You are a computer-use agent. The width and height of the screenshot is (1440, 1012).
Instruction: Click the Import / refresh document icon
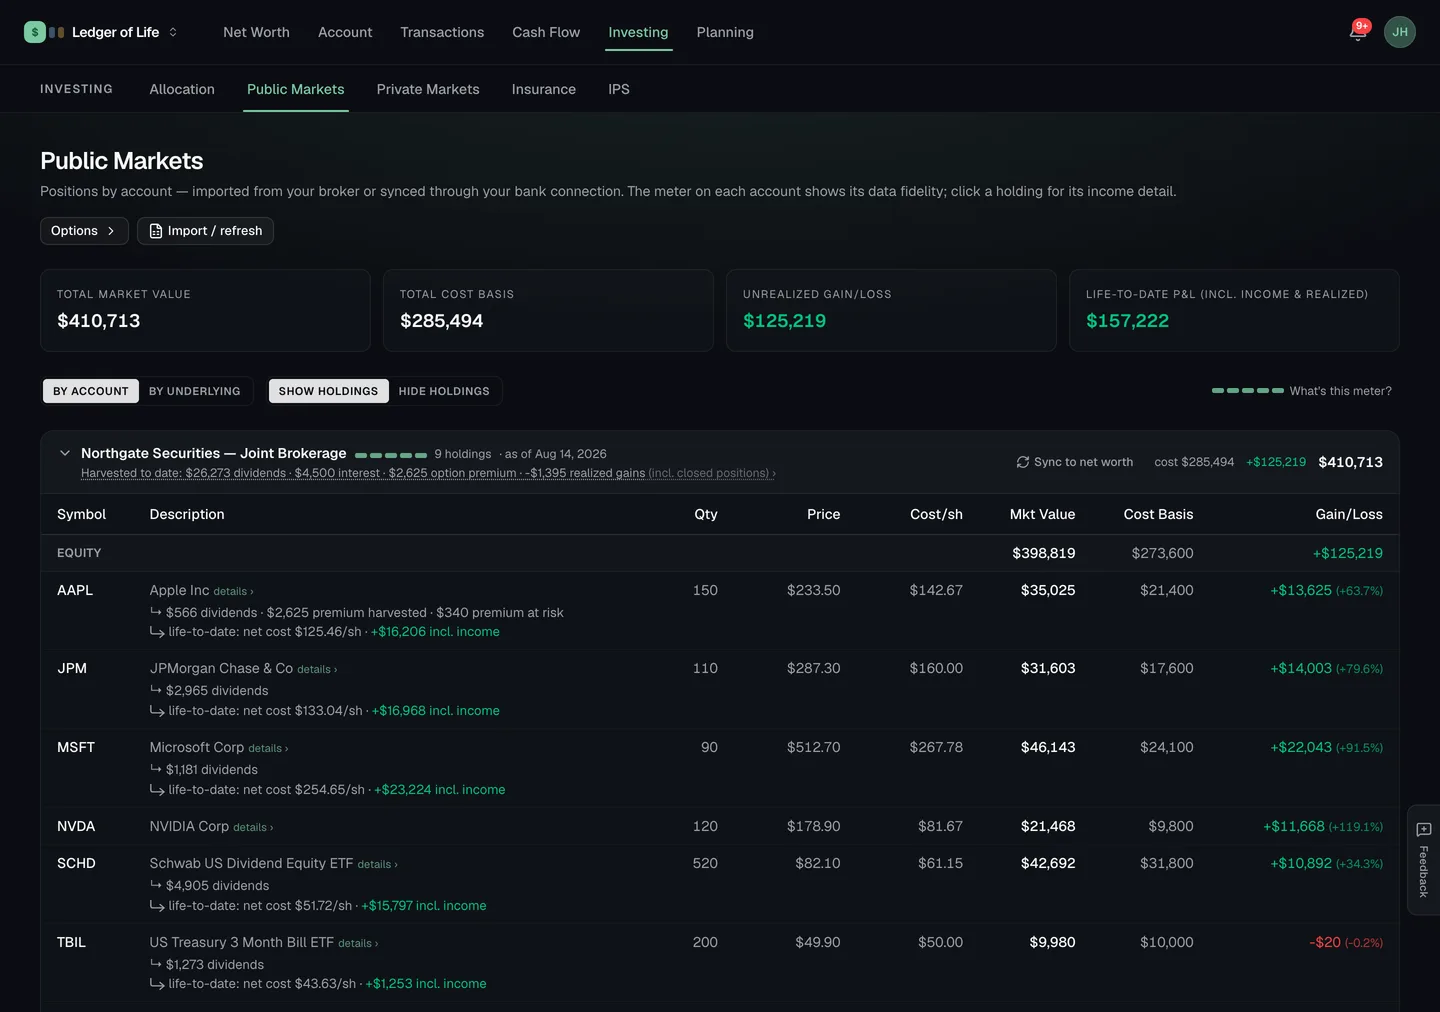(156, 231)
